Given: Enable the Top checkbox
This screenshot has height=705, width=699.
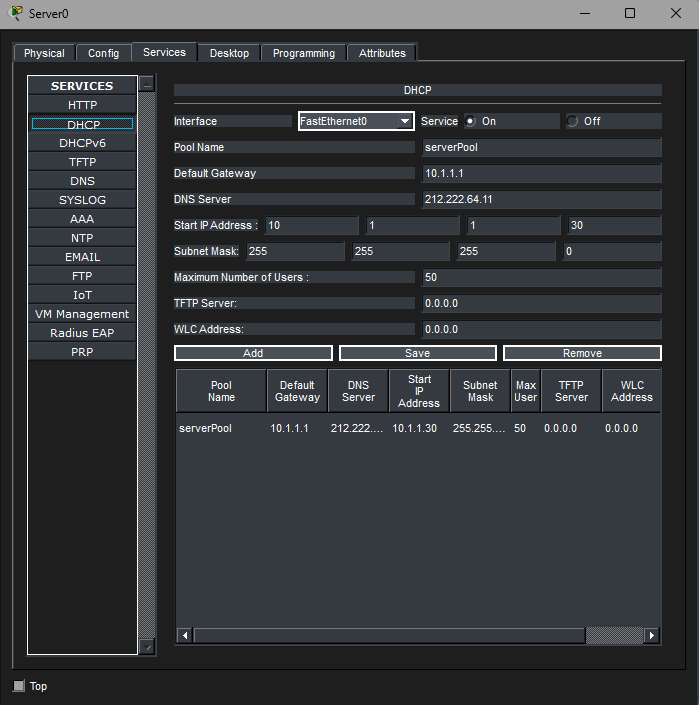Looking at the screenshot, I should pos(19,686).
